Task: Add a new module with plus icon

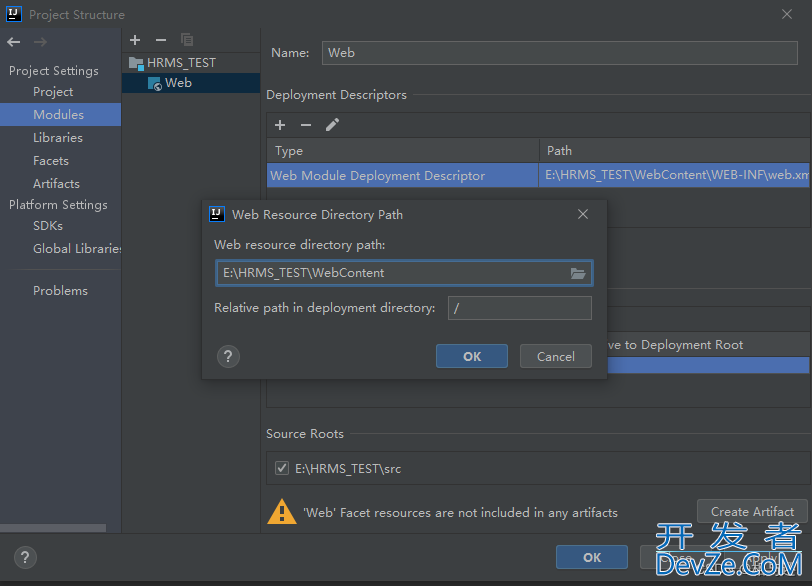Action: point(135,40)
